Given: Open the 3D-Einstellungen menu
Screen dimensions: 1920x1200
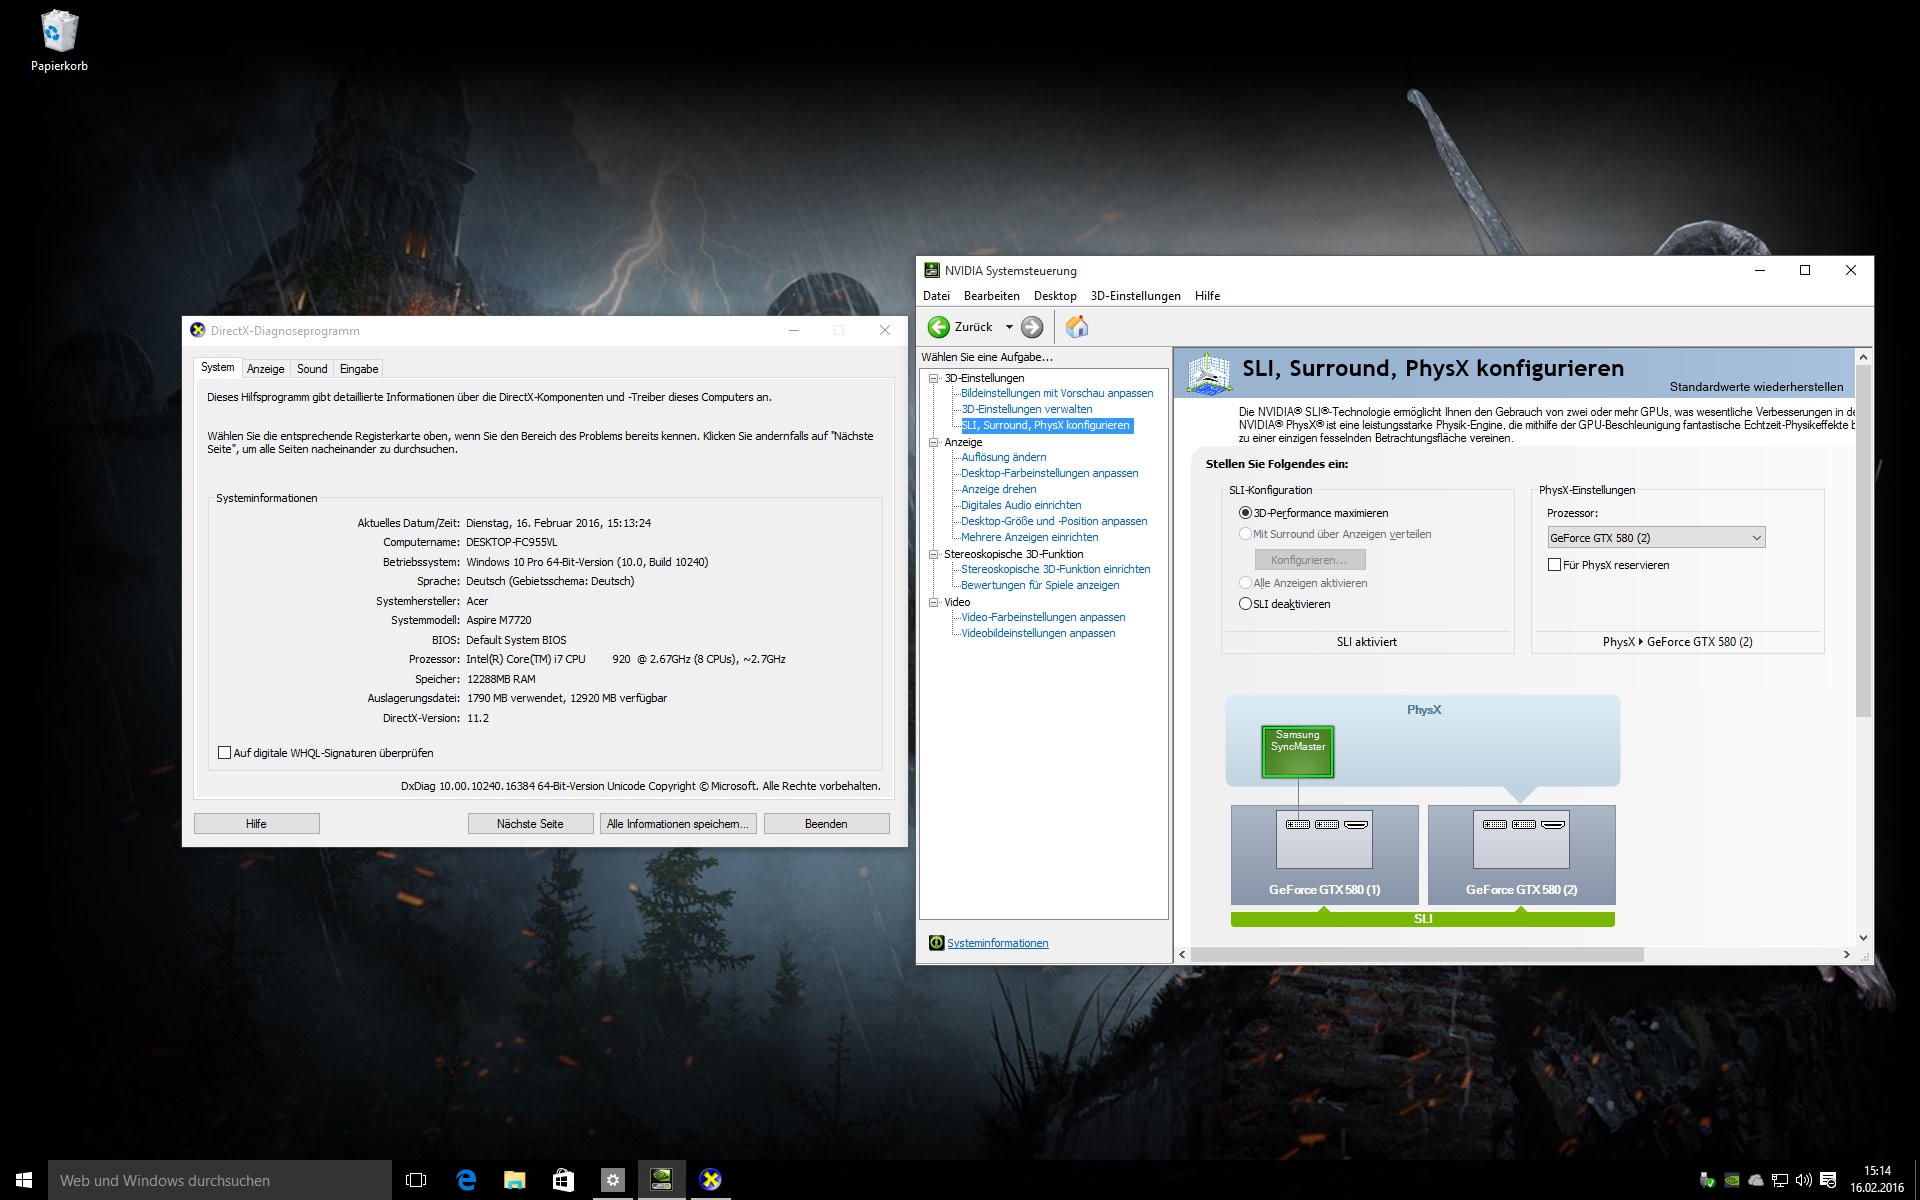Looking at the screenshot, I should coord(1135,296).
